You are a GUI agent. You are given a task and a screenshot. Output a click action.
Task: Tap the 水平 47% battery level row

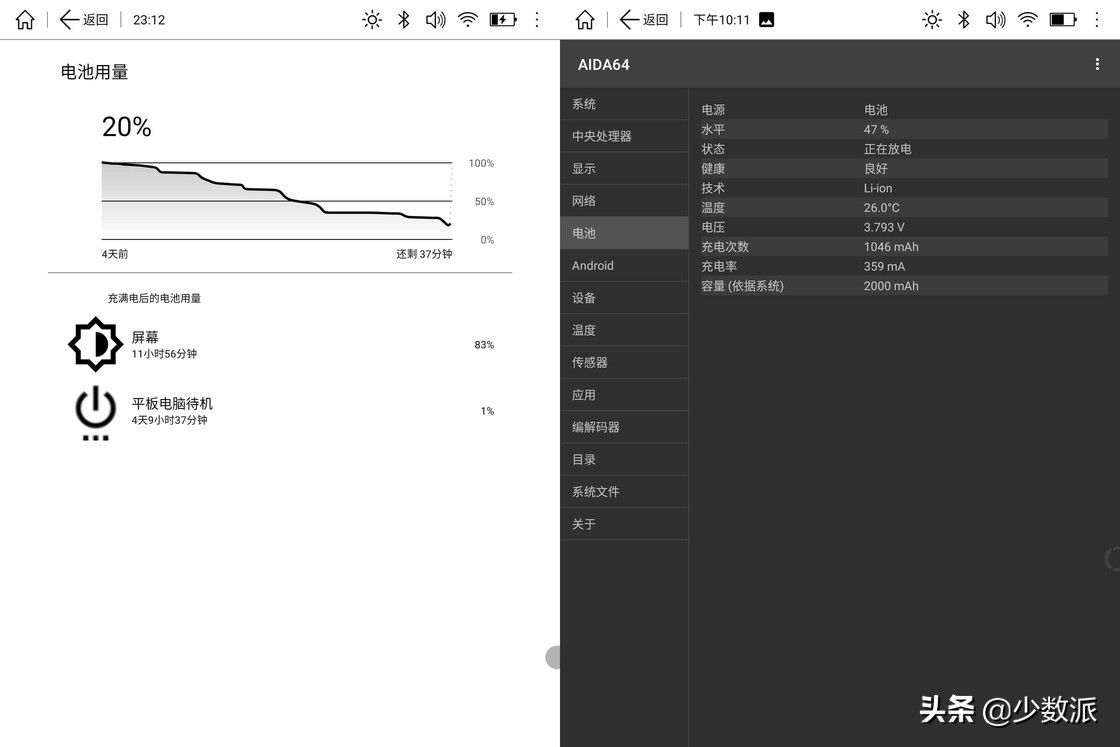[x=900, y=129]
